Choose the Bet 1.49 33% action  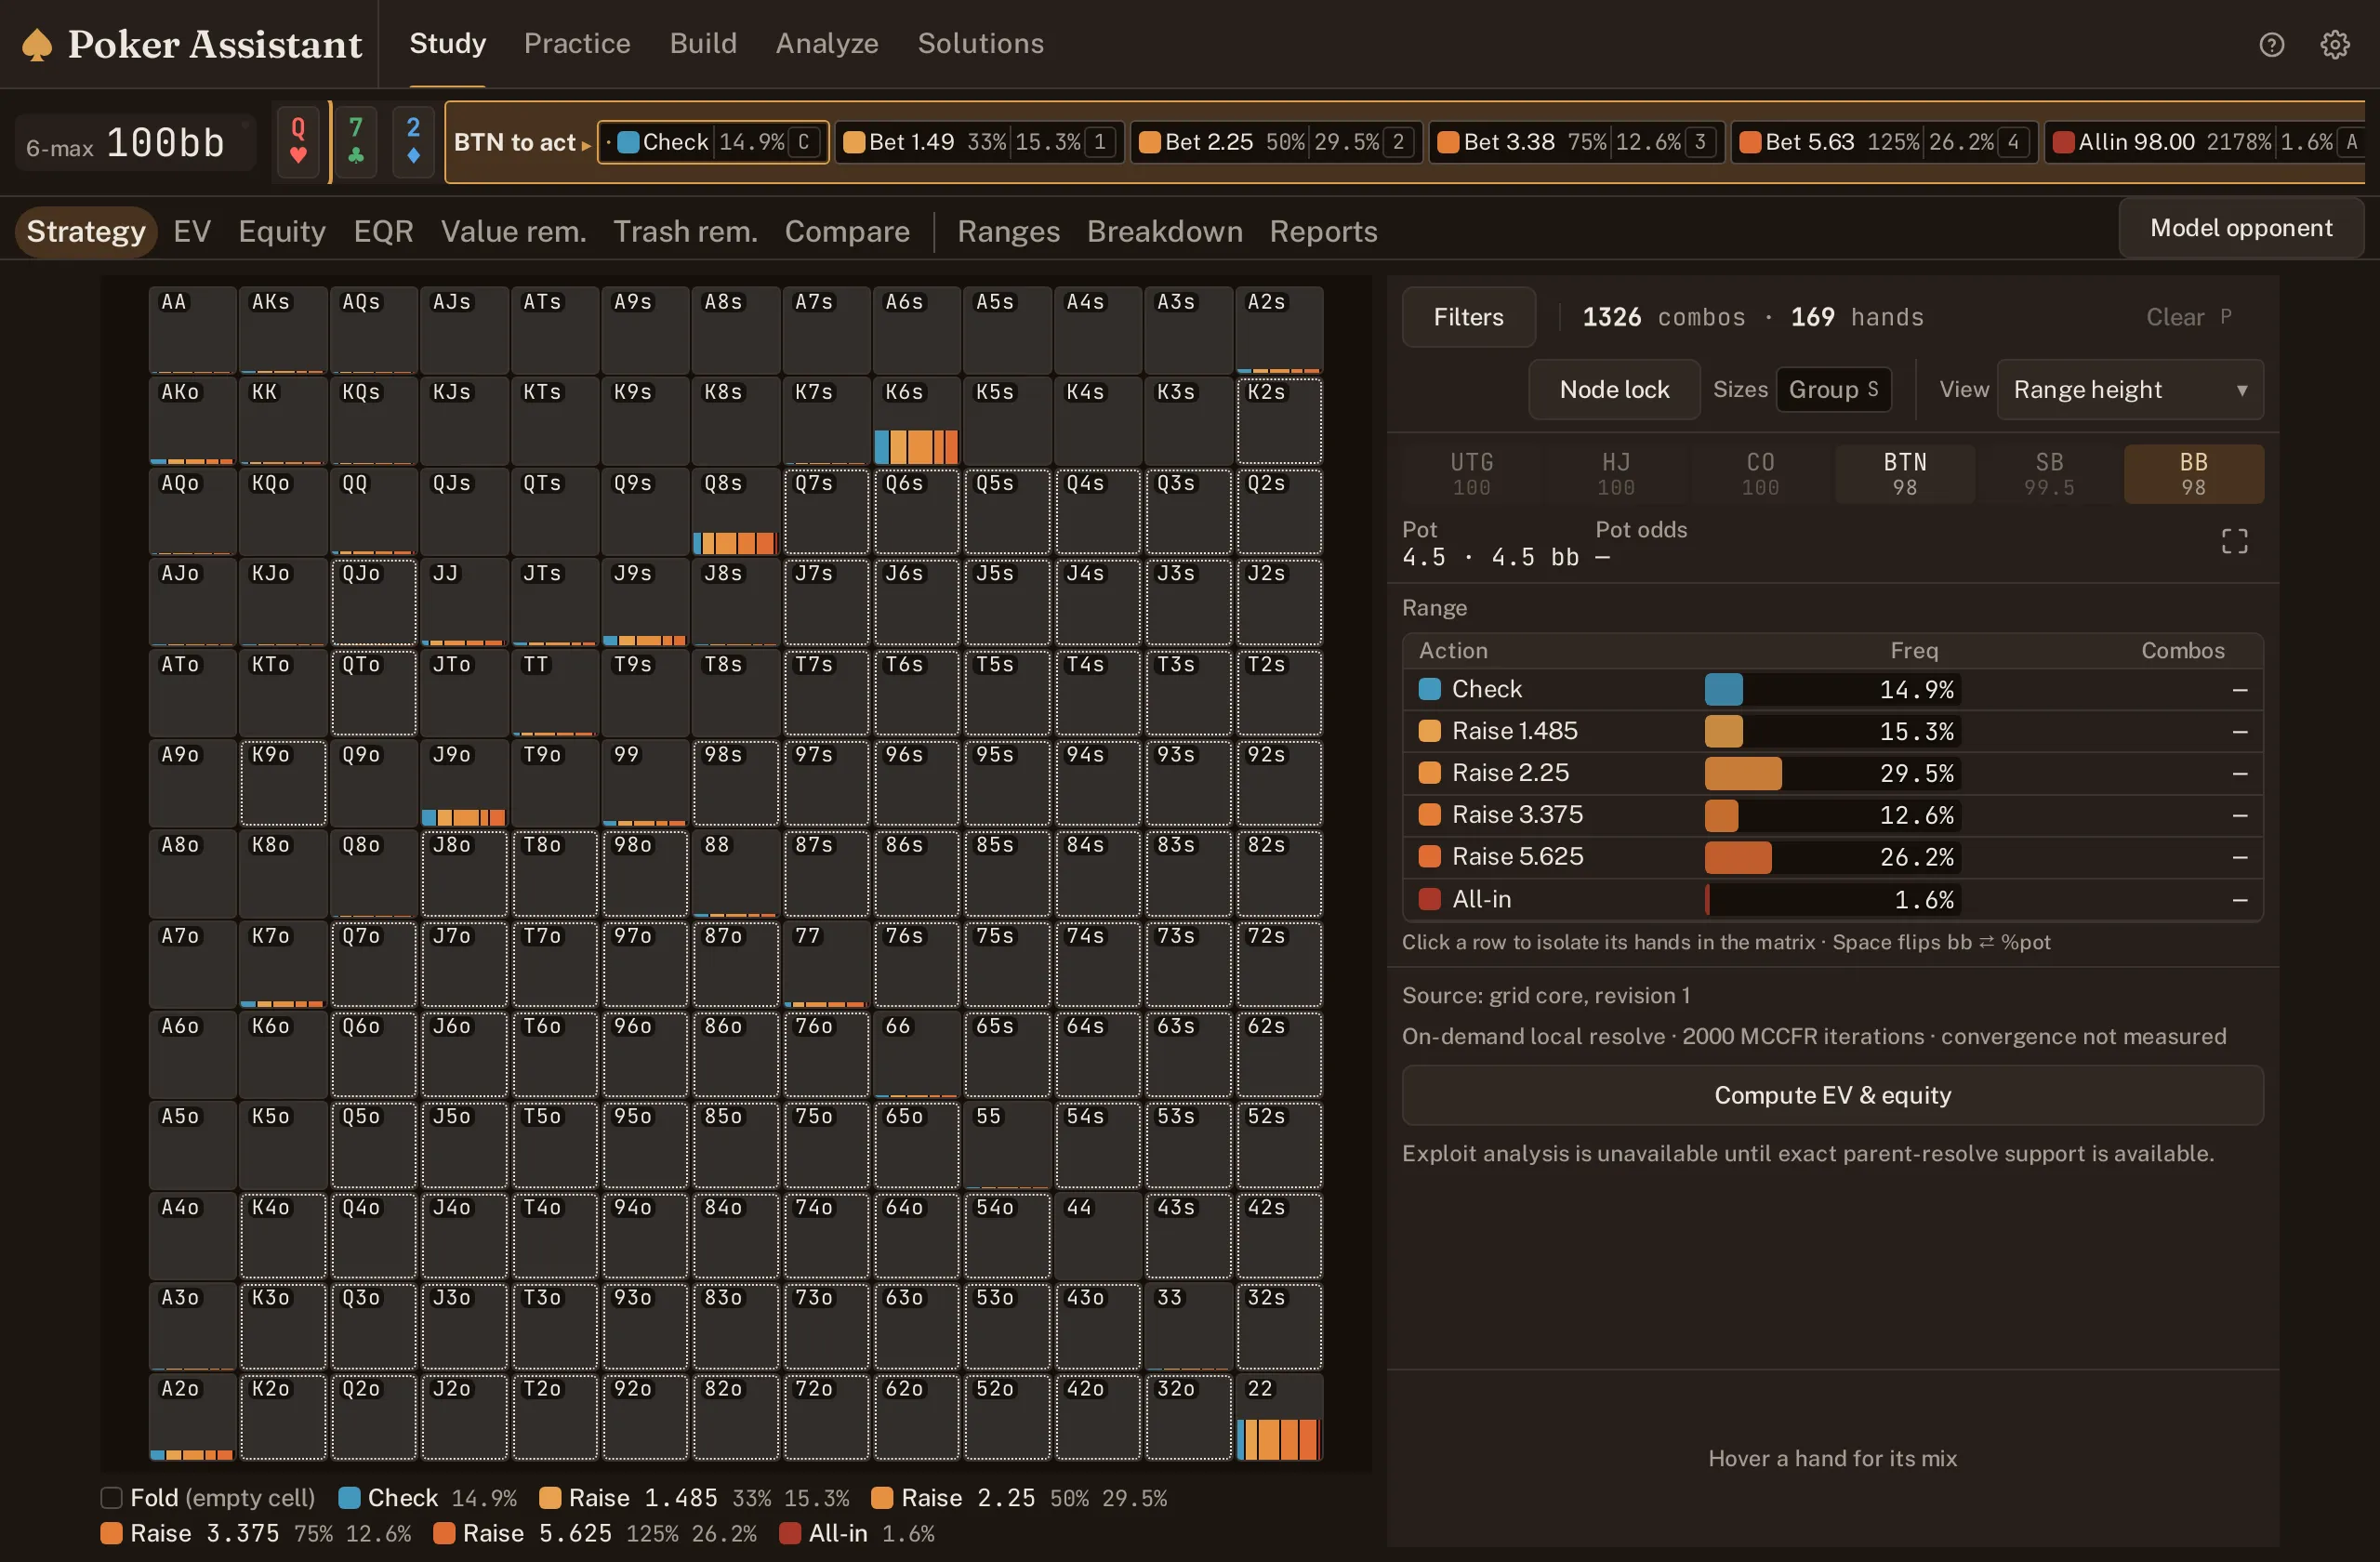(x=979, y=142)
